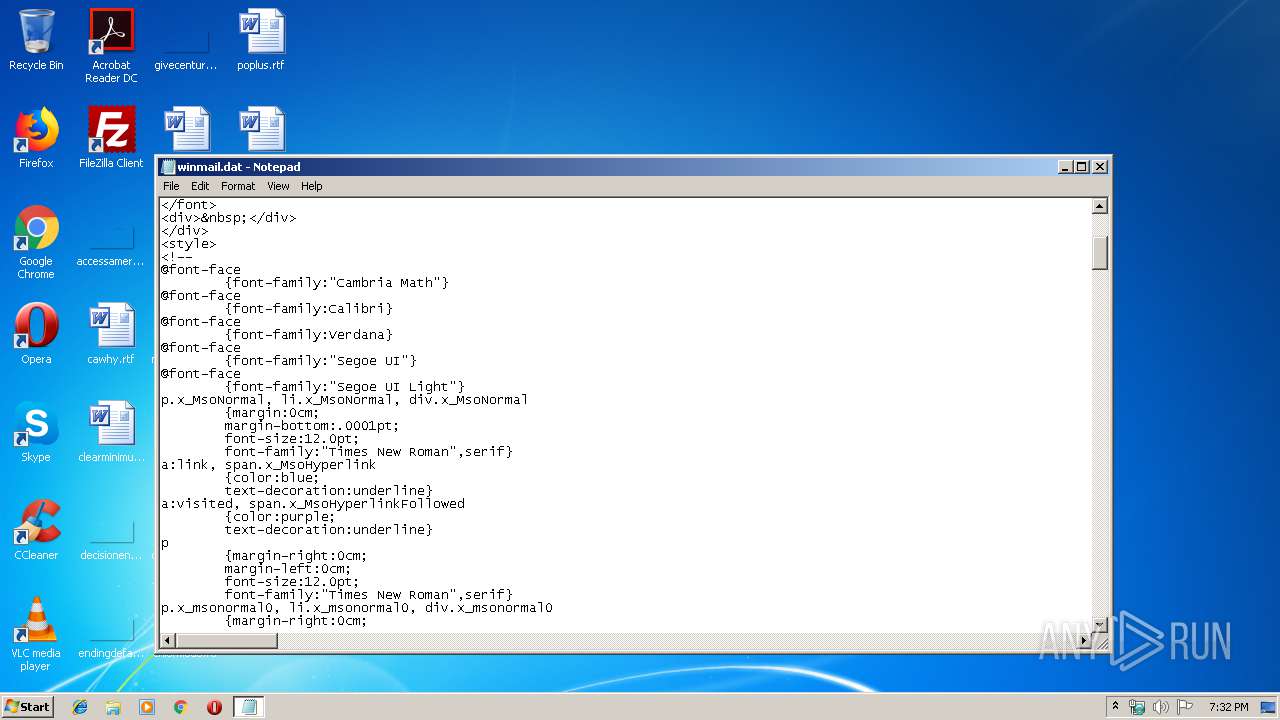Click the horizontal scrollbar right arrow
This screenshot has width=1280, height=720.
(1084, 640)
